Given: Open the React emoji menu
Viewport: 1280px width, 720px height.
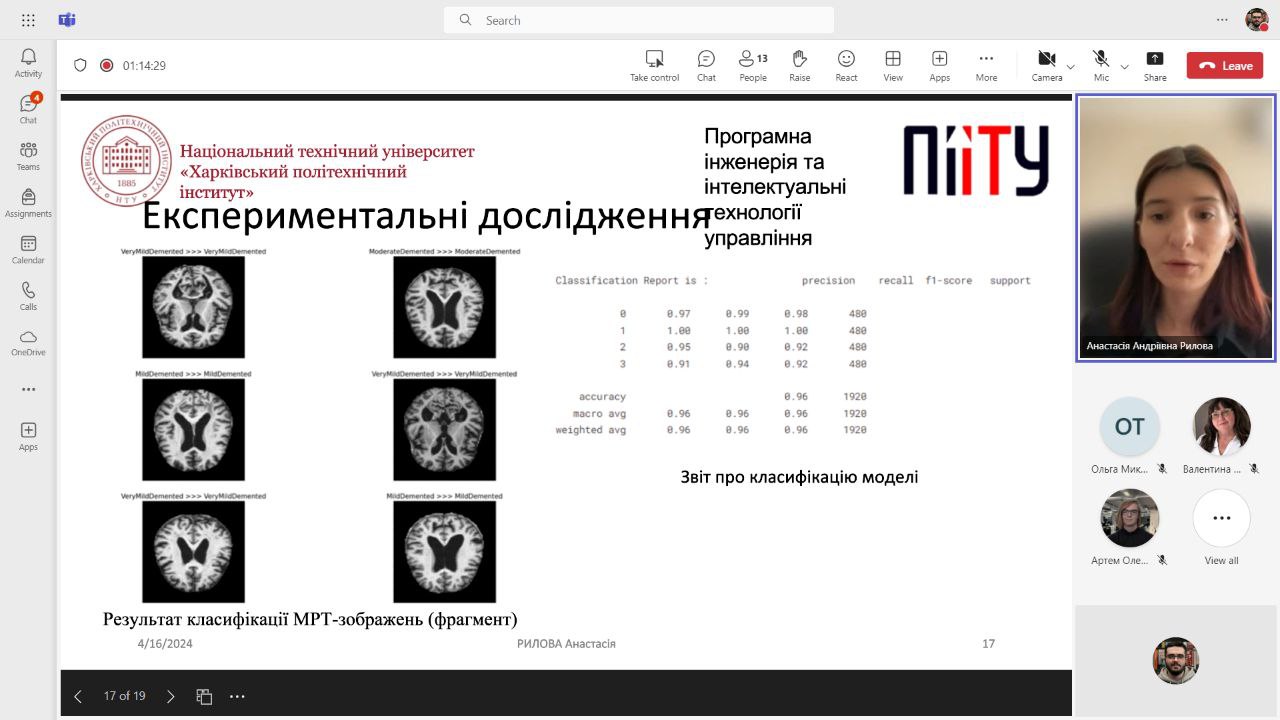Looking at the screenshot, I should [846, 65].
